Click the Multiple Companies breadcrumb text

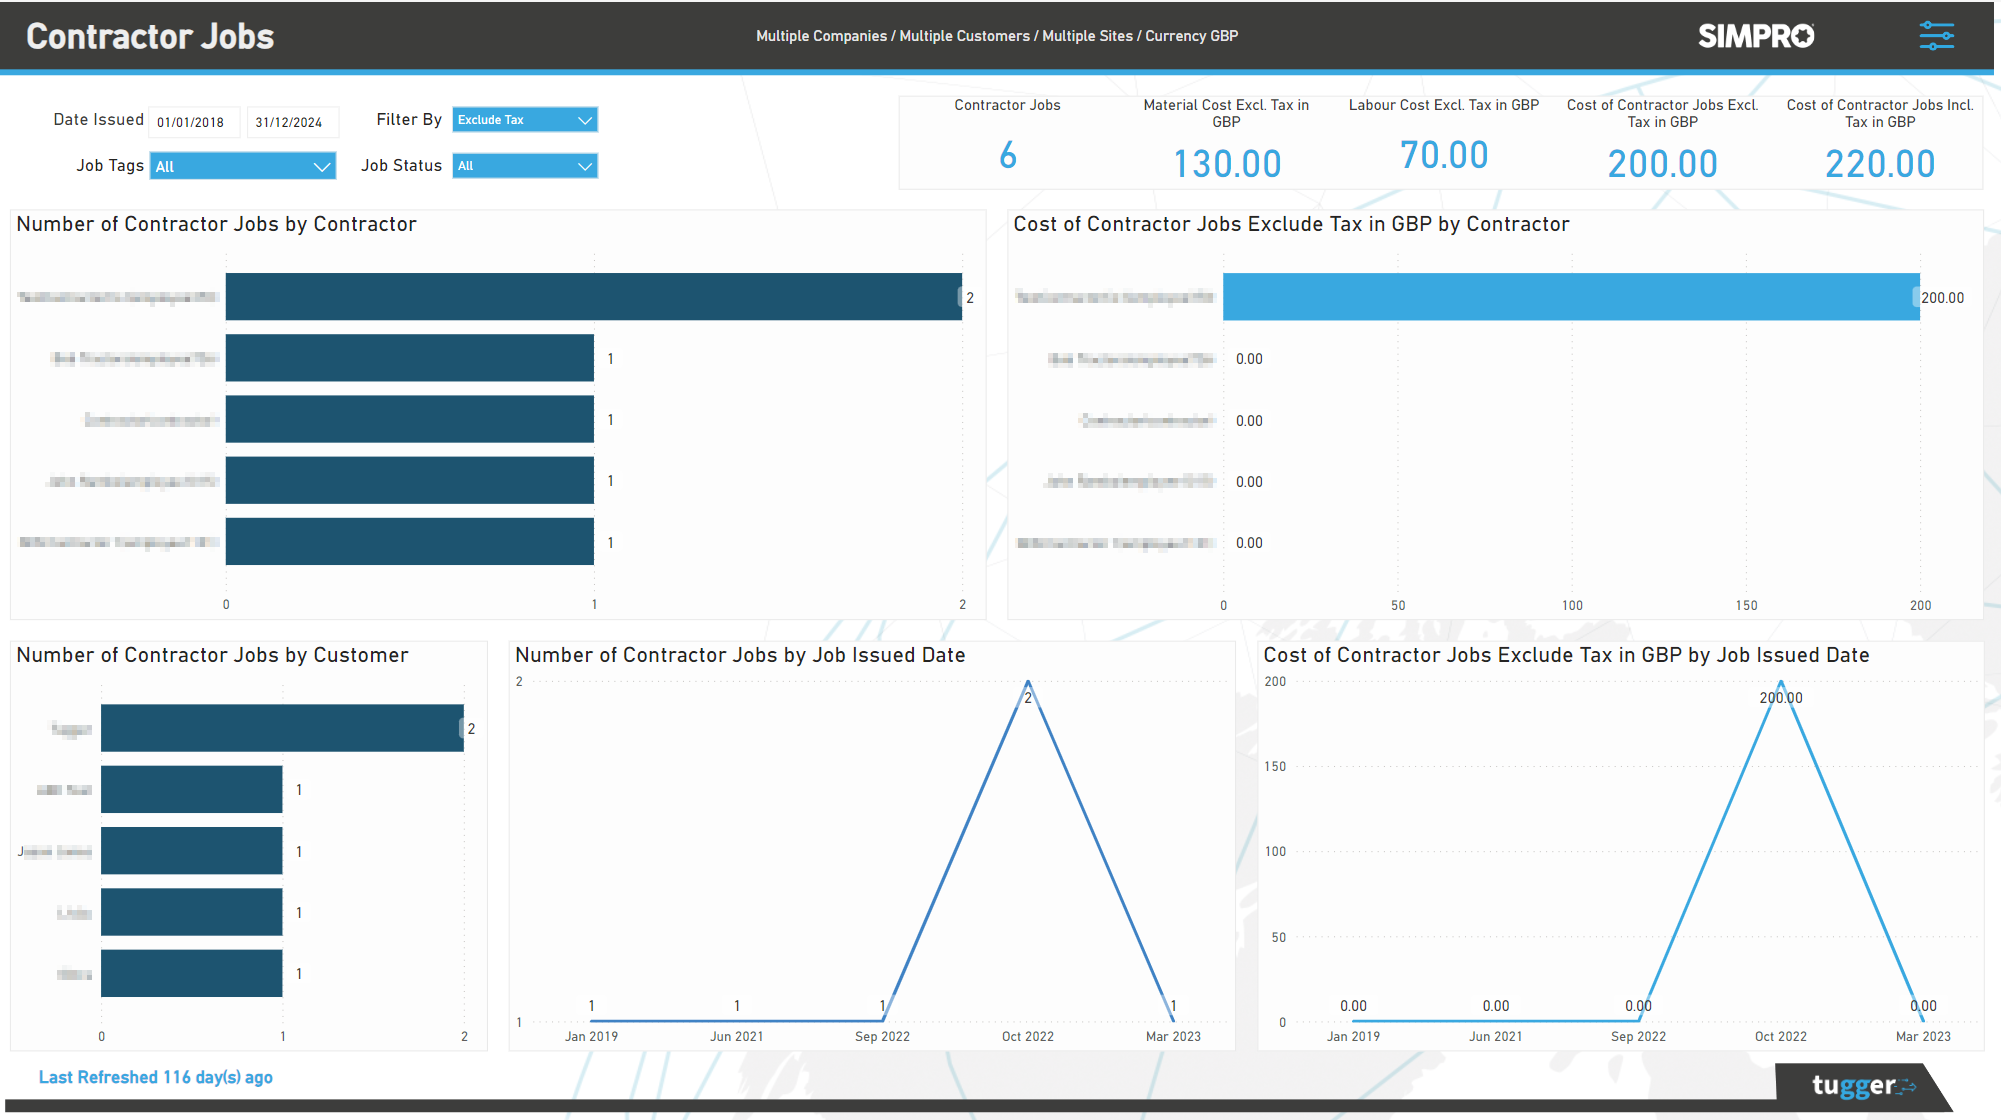(x=820, y=35)
